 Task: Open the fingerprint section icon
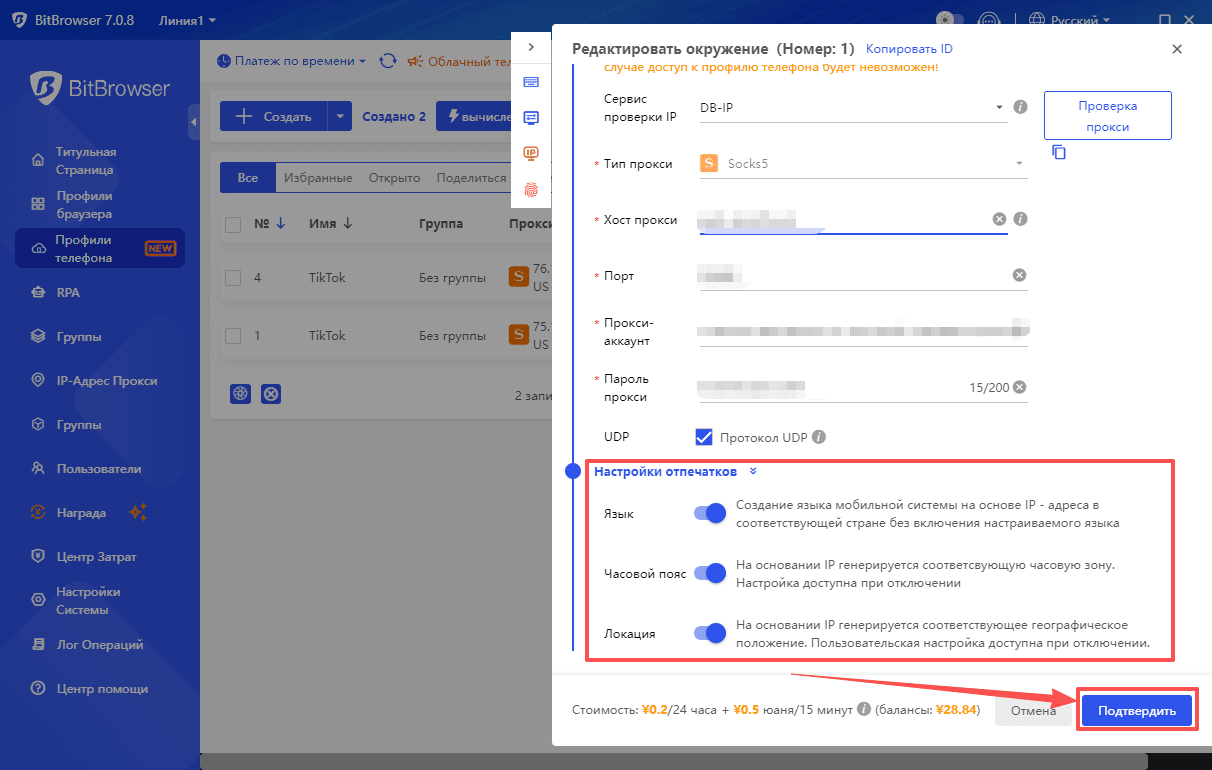(x=531, y=187)
